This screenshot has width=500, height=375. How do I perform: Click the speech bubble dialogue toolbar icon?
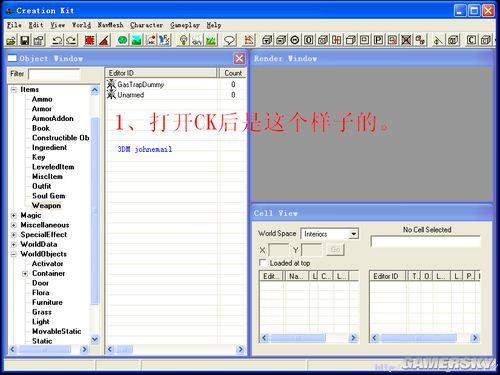coord(229,40)
